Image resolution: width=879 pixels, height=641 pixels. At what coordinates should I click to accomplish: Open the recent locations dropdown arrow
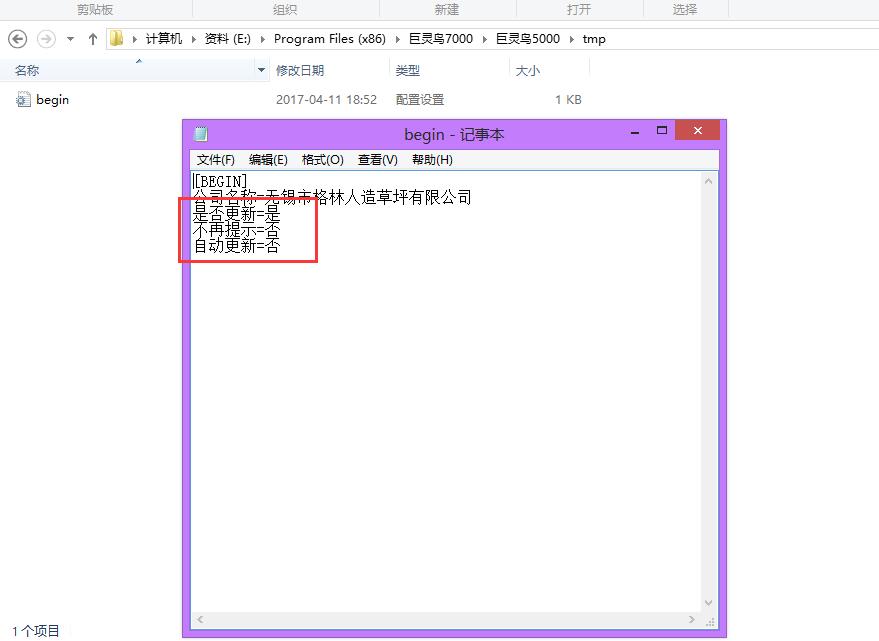(x=70, y=40)
